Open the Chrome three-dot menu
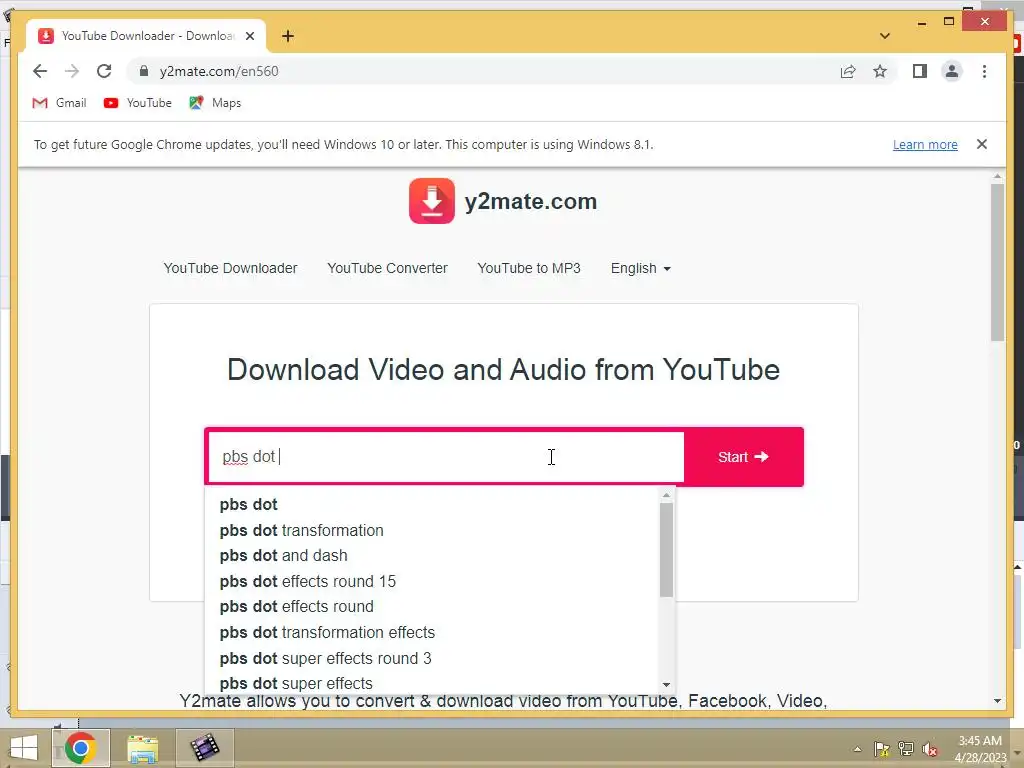 tap(984, 71)
